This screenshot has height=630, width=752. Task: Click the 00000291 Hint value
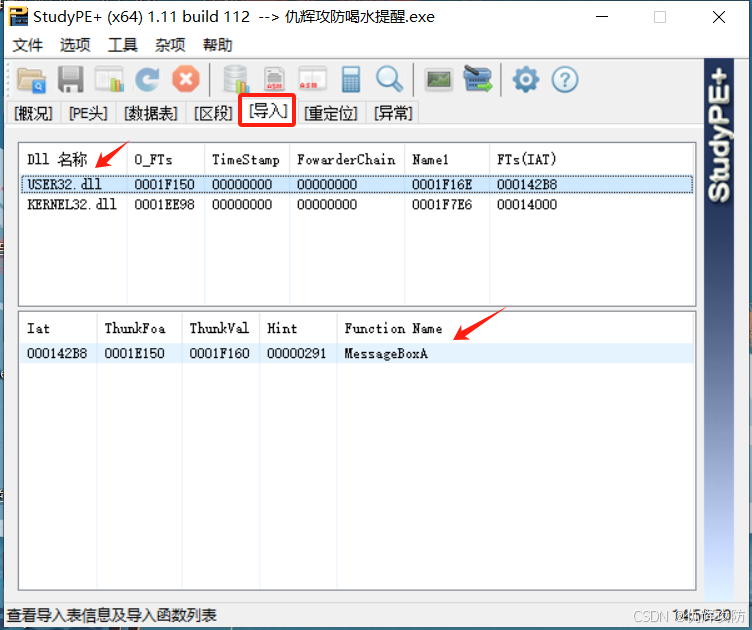coord(297,354)
